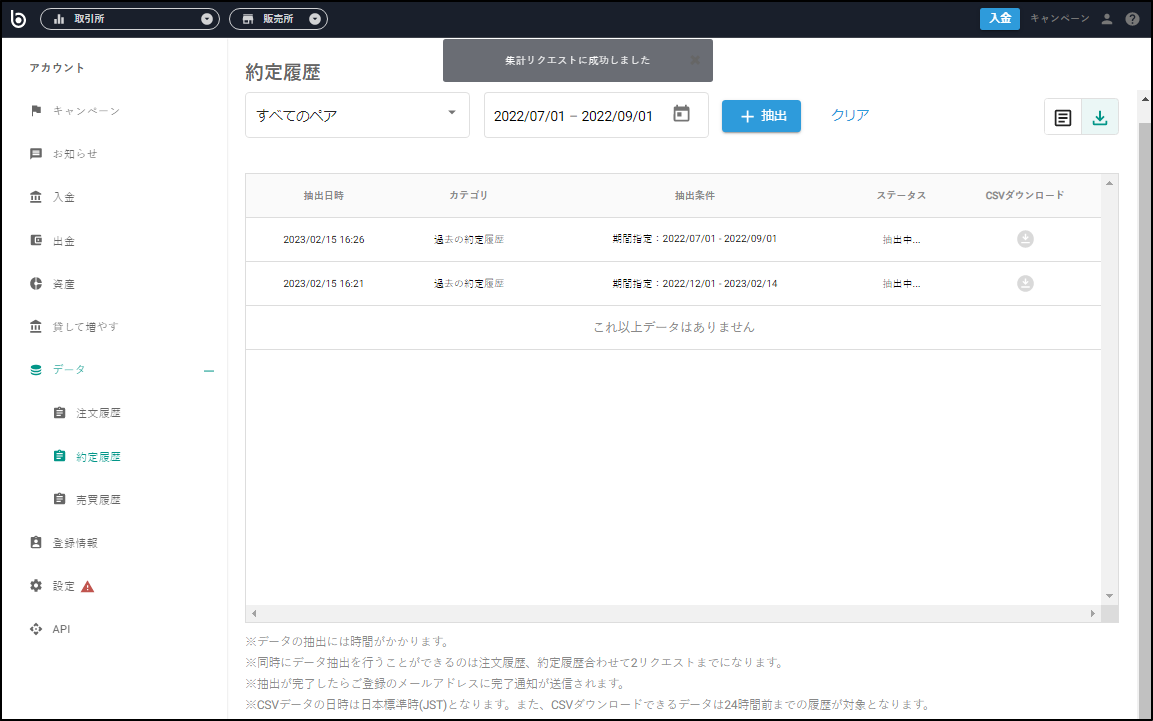Click the 出金 wallet icon
Viewport: 1153px width, 721px height.
point(36,240)
